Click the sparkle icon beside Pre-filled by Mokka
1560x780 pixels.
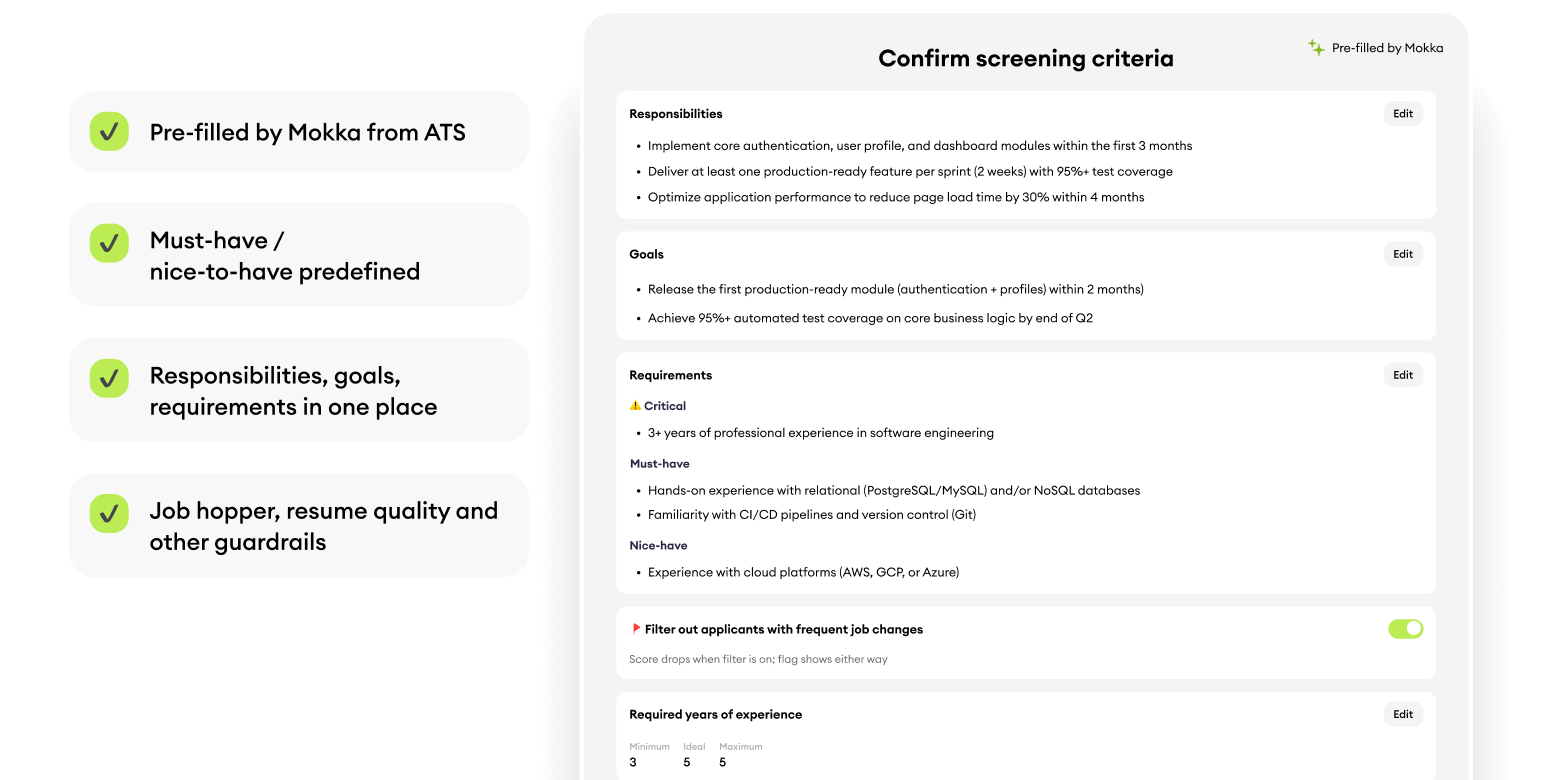point(1315,47)
